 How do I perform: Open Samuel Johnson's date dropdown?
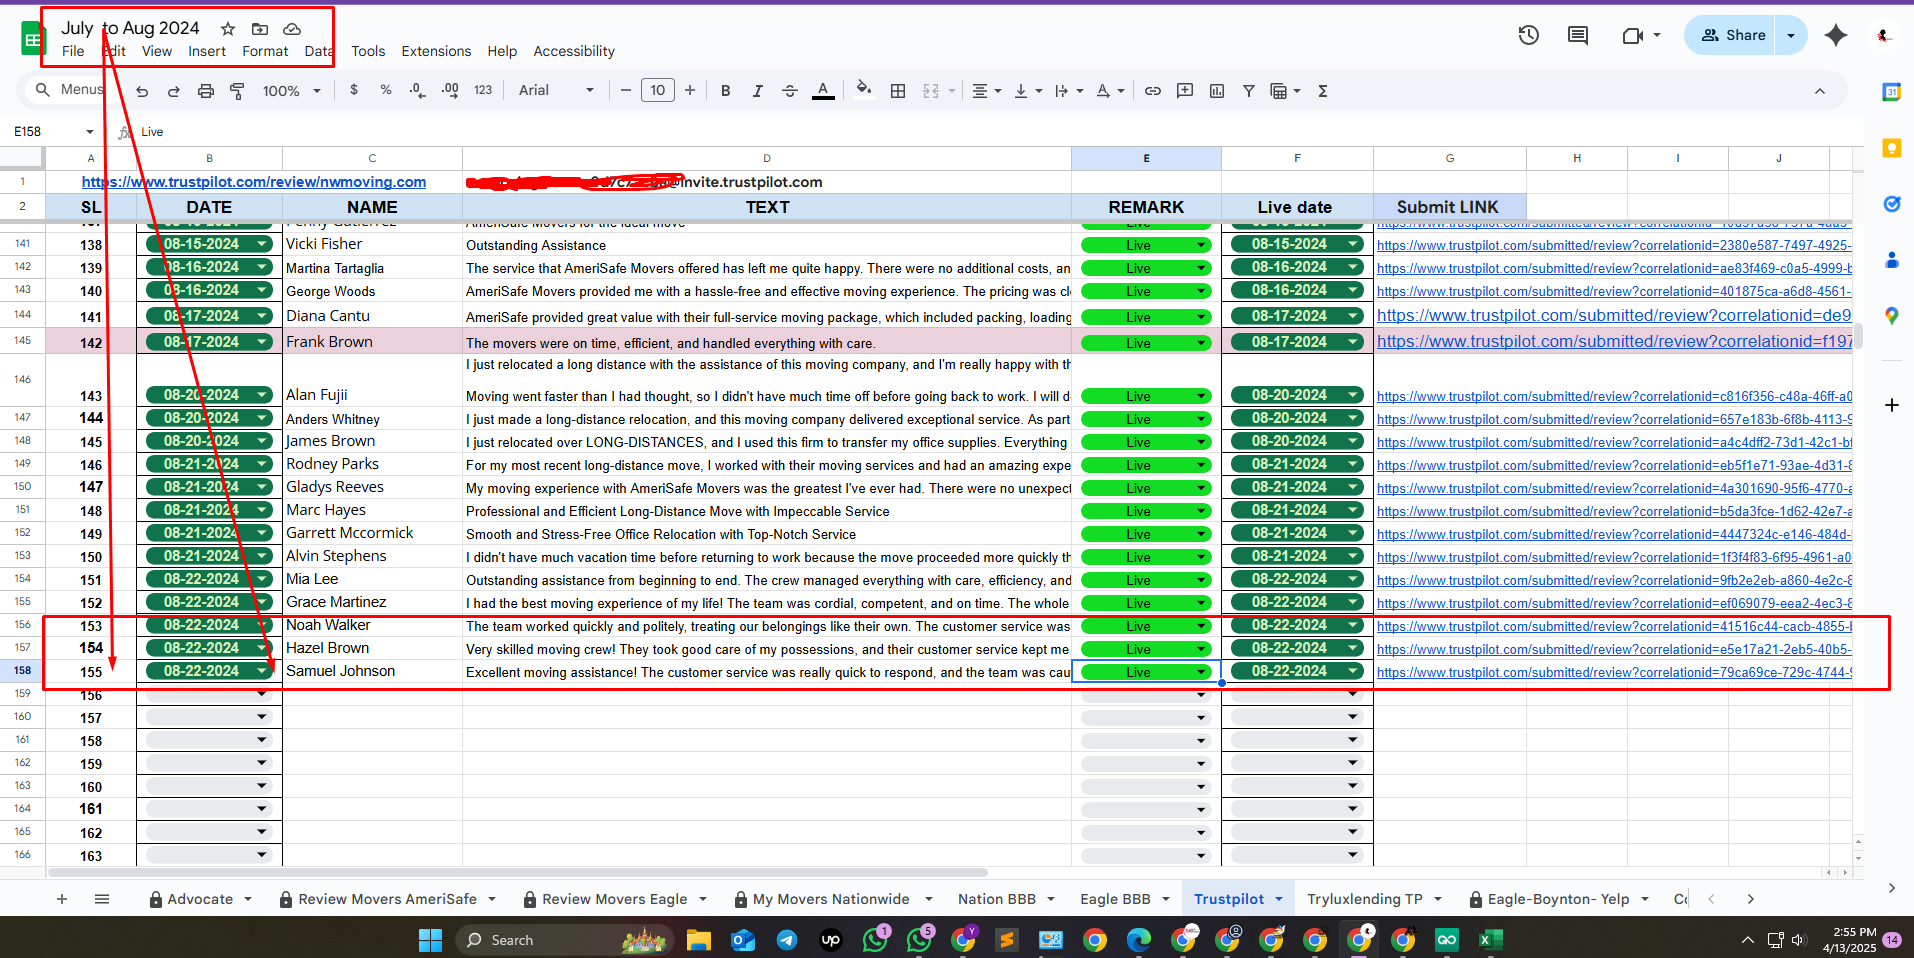tap(262, 671)
